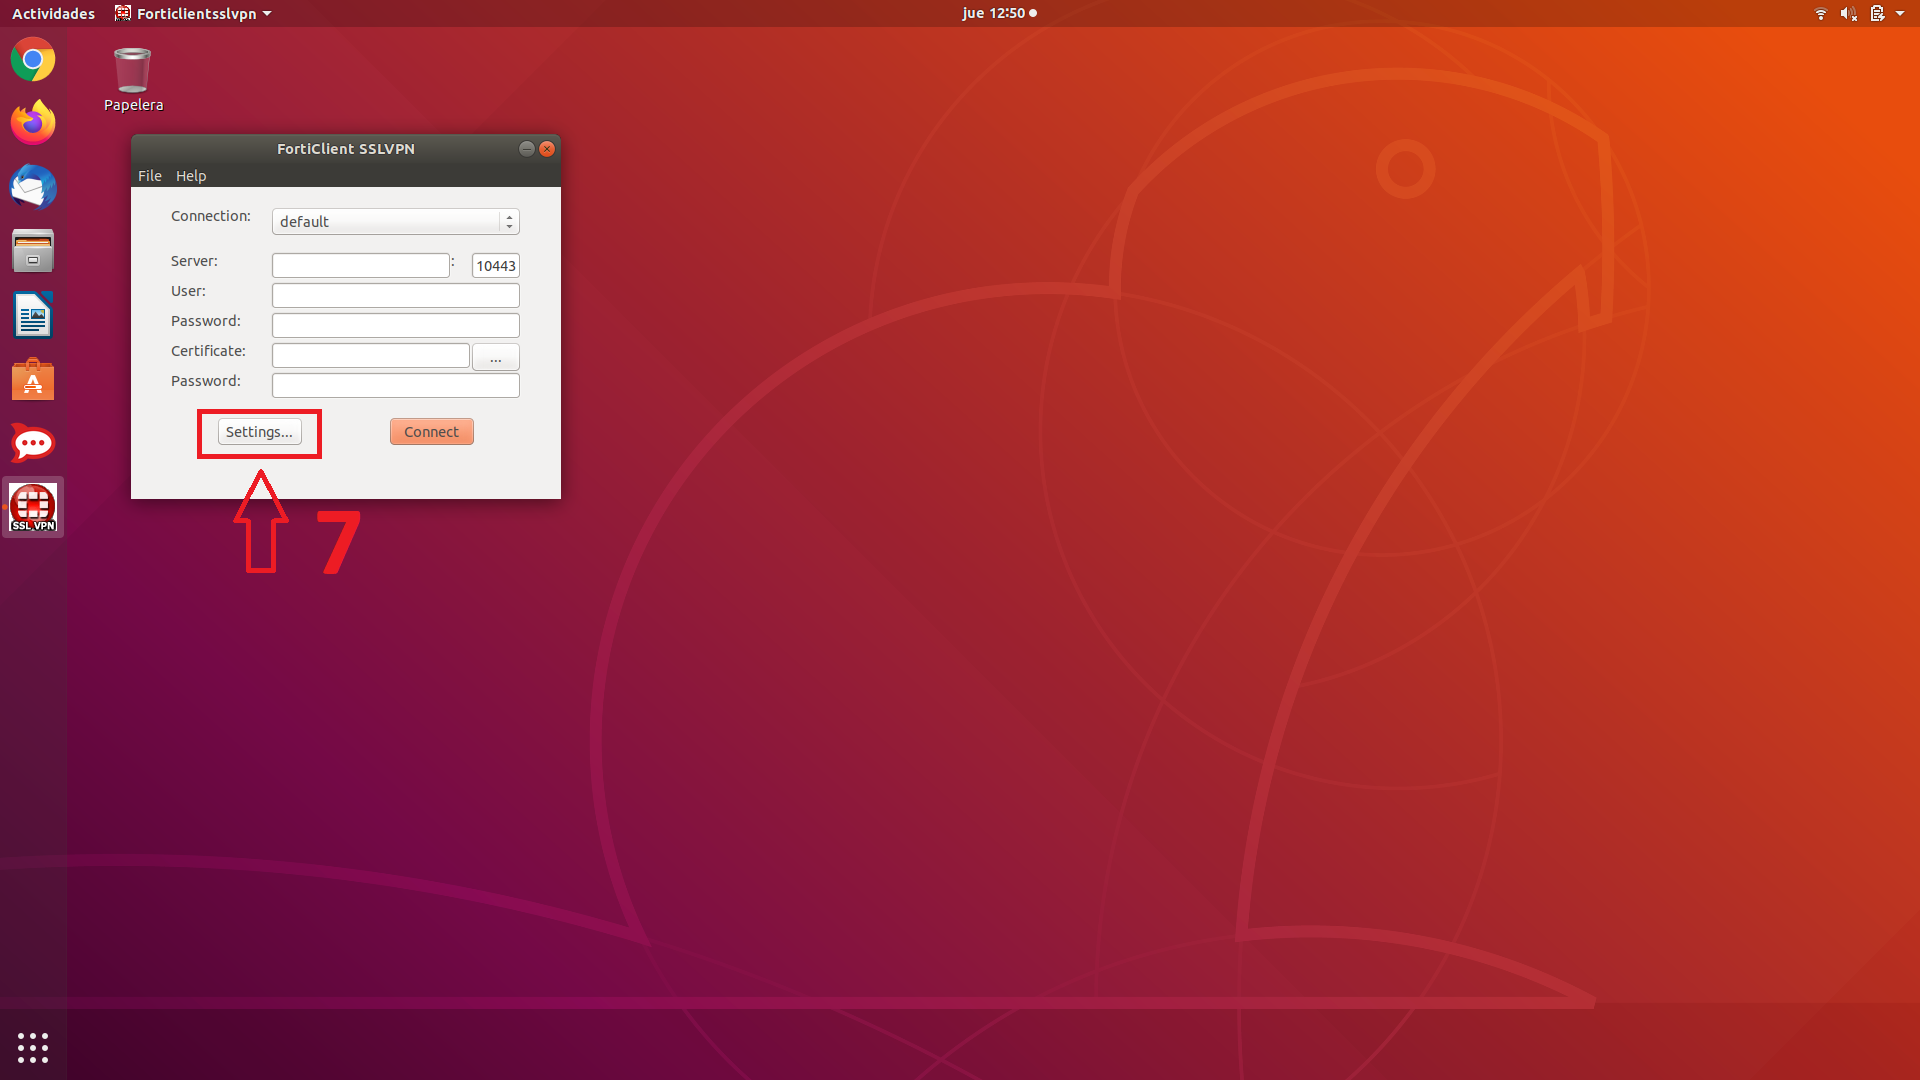Click the port field showing 10443
Image resolution: width=1920 pixels, height=1080 pixels.
[495, 265]
